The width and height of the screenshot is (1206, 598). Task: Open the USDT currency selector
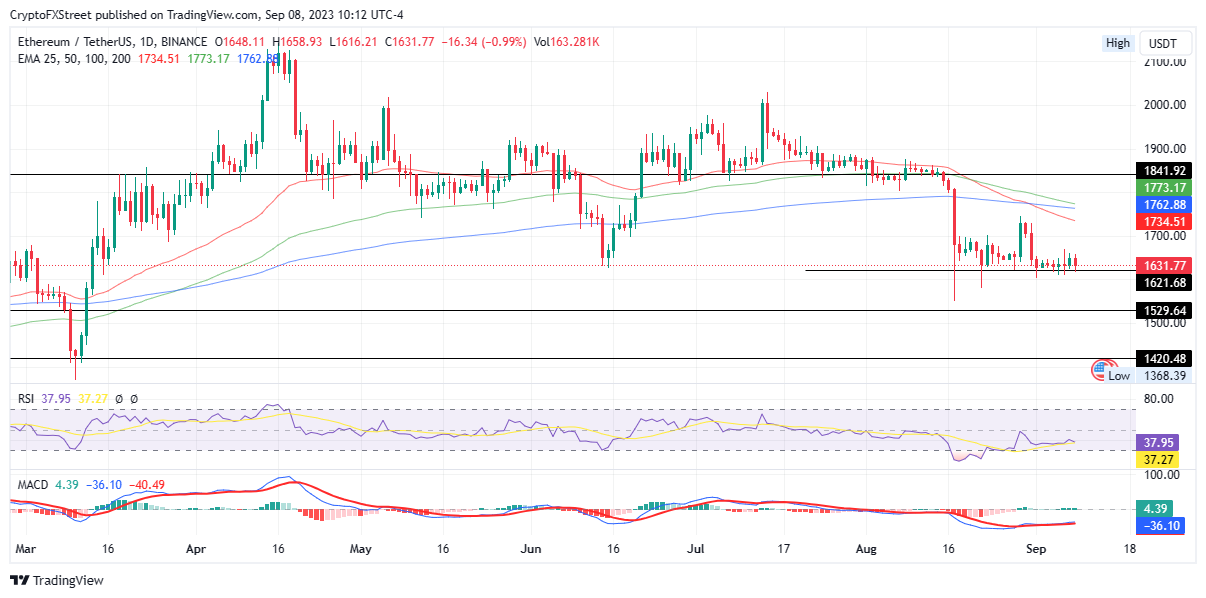coord(1163,43)
